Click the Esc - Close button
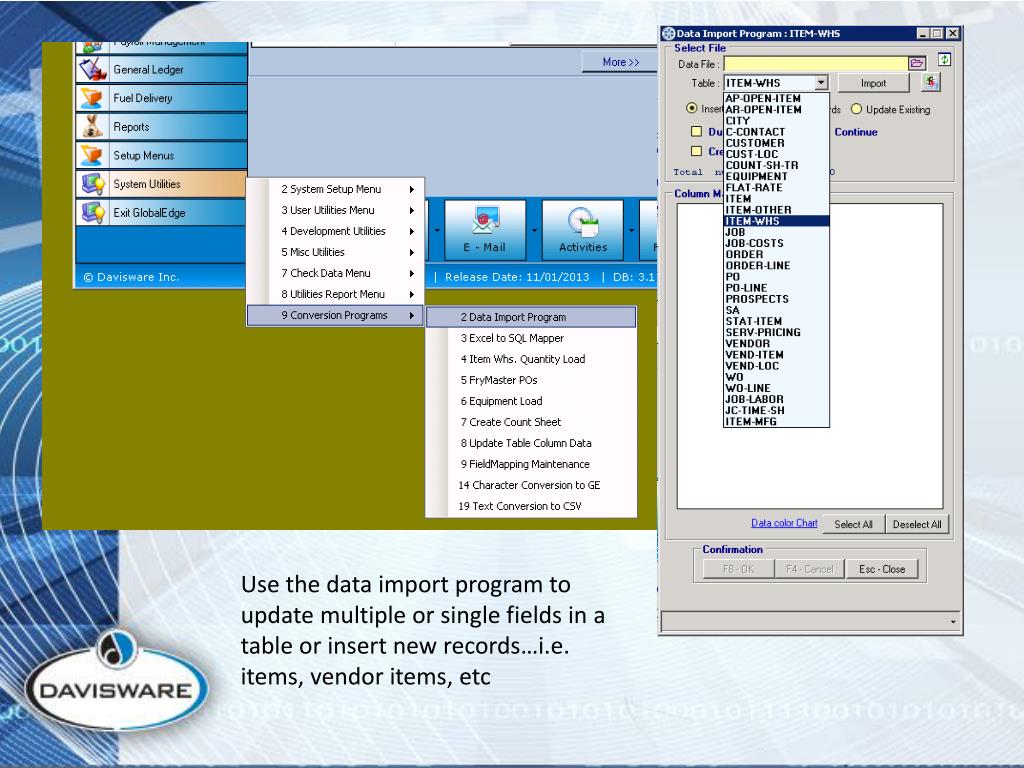 coord(882,569)
